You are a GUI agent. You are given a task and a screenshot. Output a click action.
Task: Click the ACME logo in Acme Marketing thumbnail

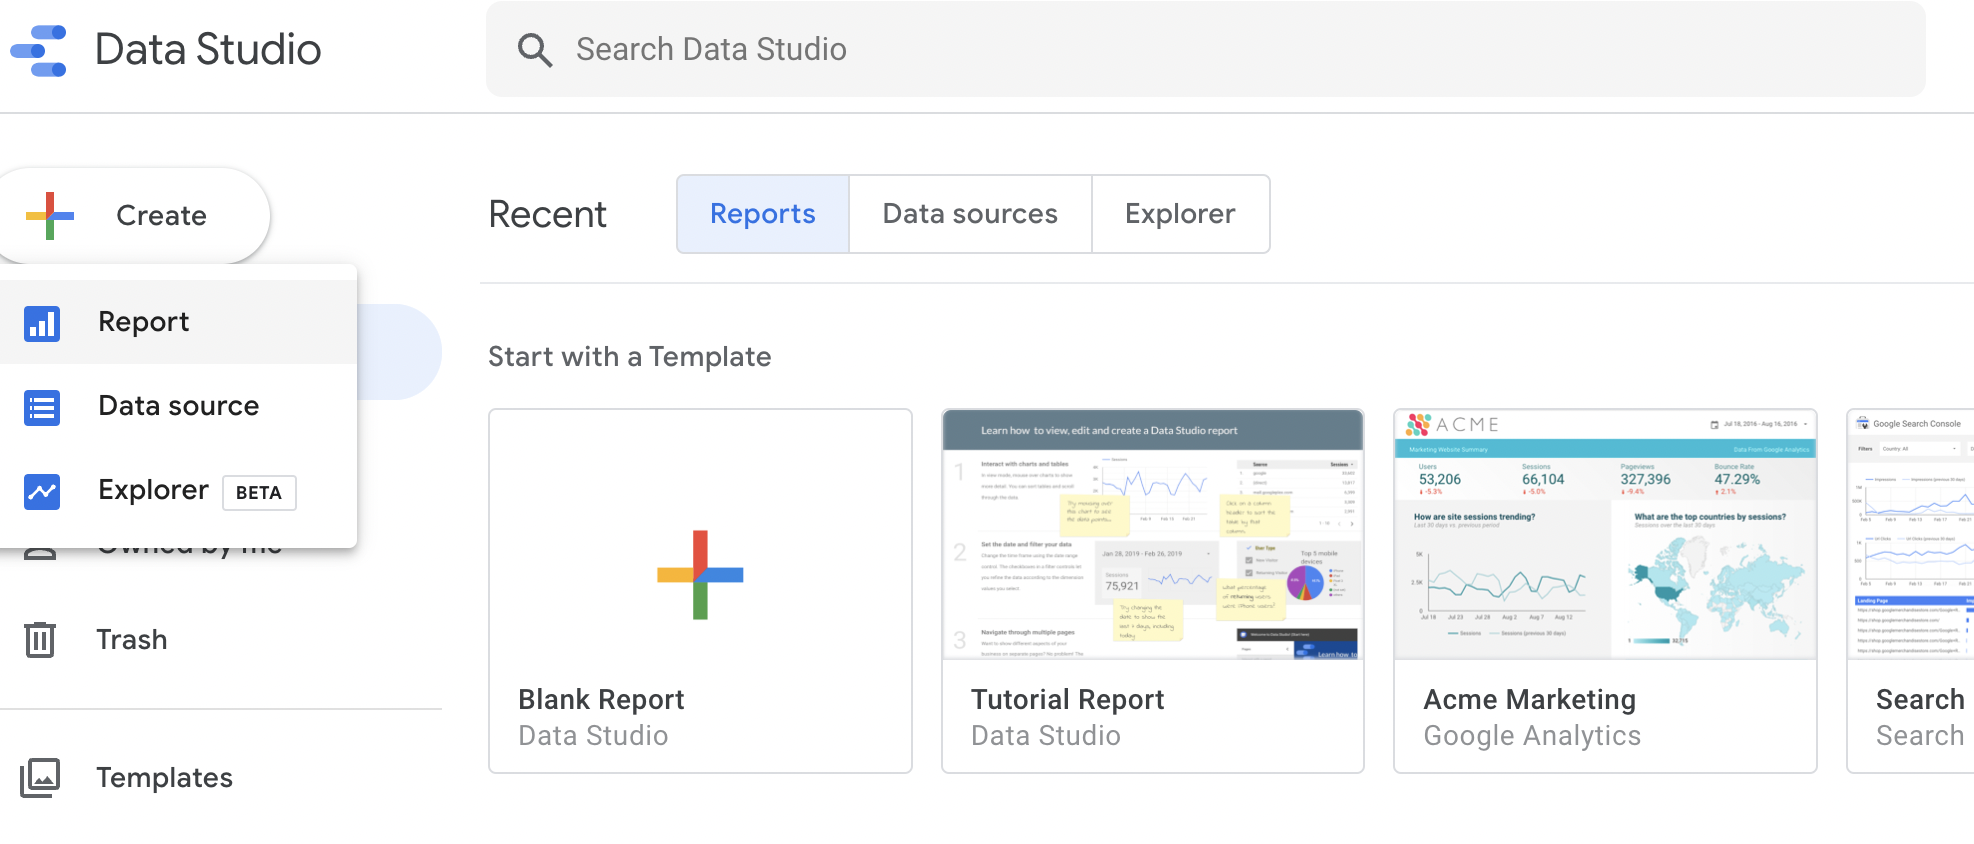[x=1452, y=425]
